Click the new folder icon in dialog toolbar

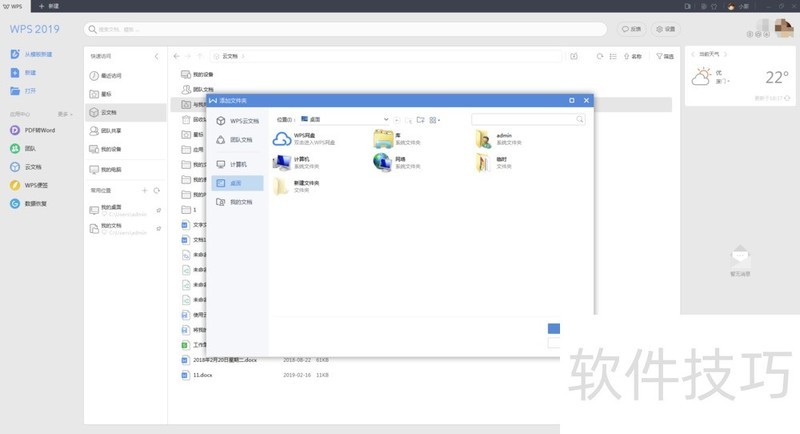click(420, 120)
